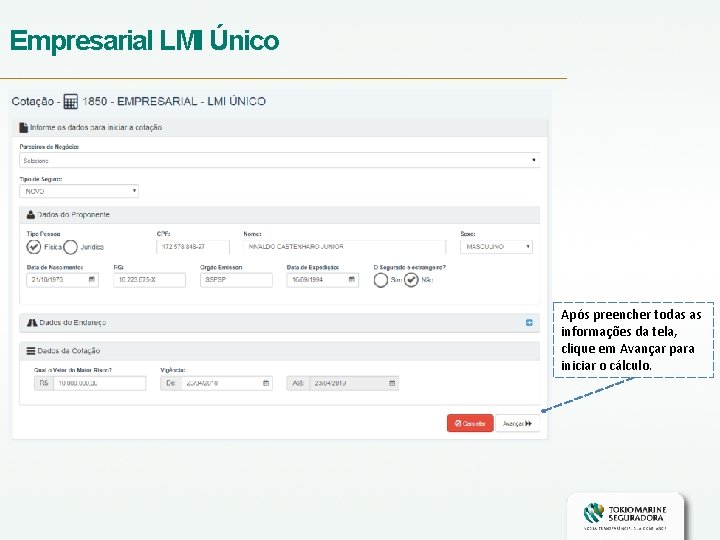Open calendar icon for Data de Expedição

coord(352,279)
